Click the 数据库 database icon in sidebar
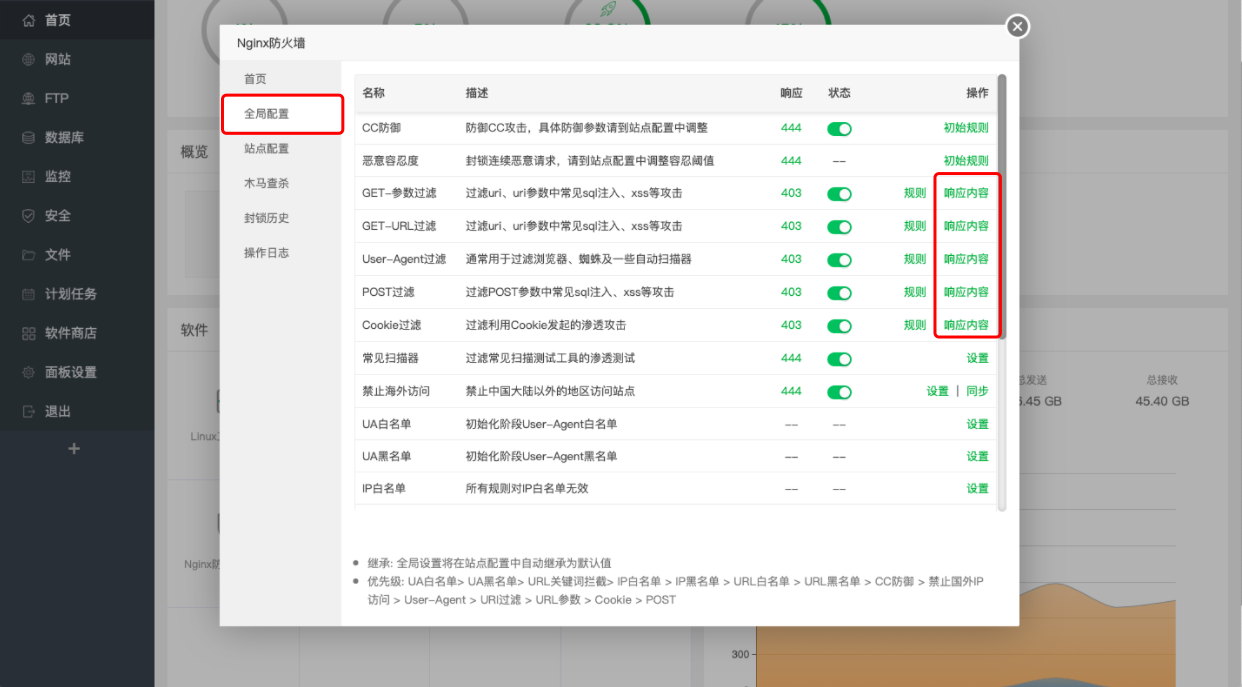The height and width of the screenshot is (687, 1242). point(28,137)
